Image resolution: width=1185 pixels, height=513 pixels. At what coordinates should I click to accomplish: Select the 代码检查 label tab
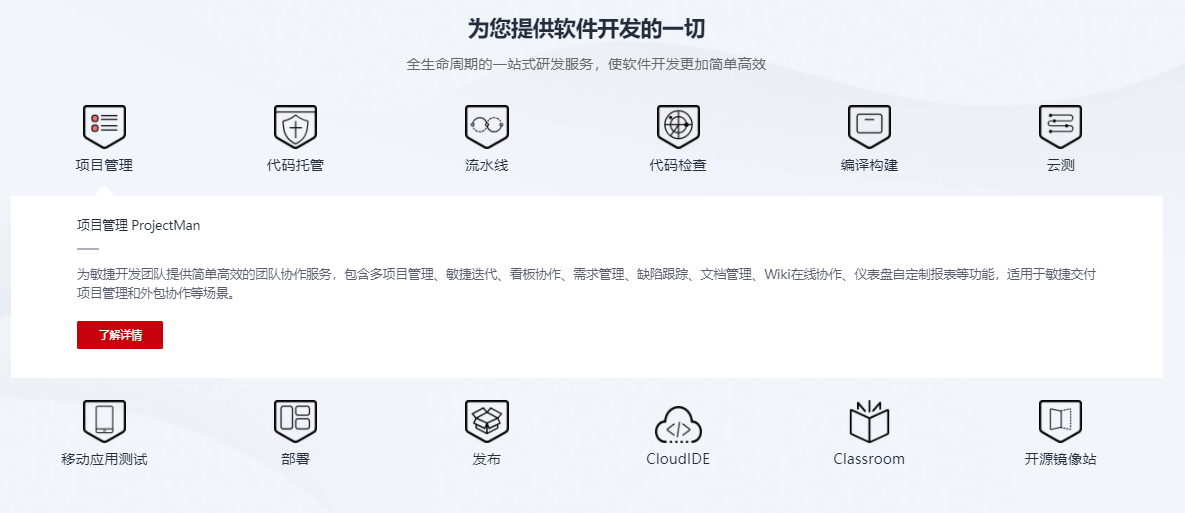click(678, 165)
